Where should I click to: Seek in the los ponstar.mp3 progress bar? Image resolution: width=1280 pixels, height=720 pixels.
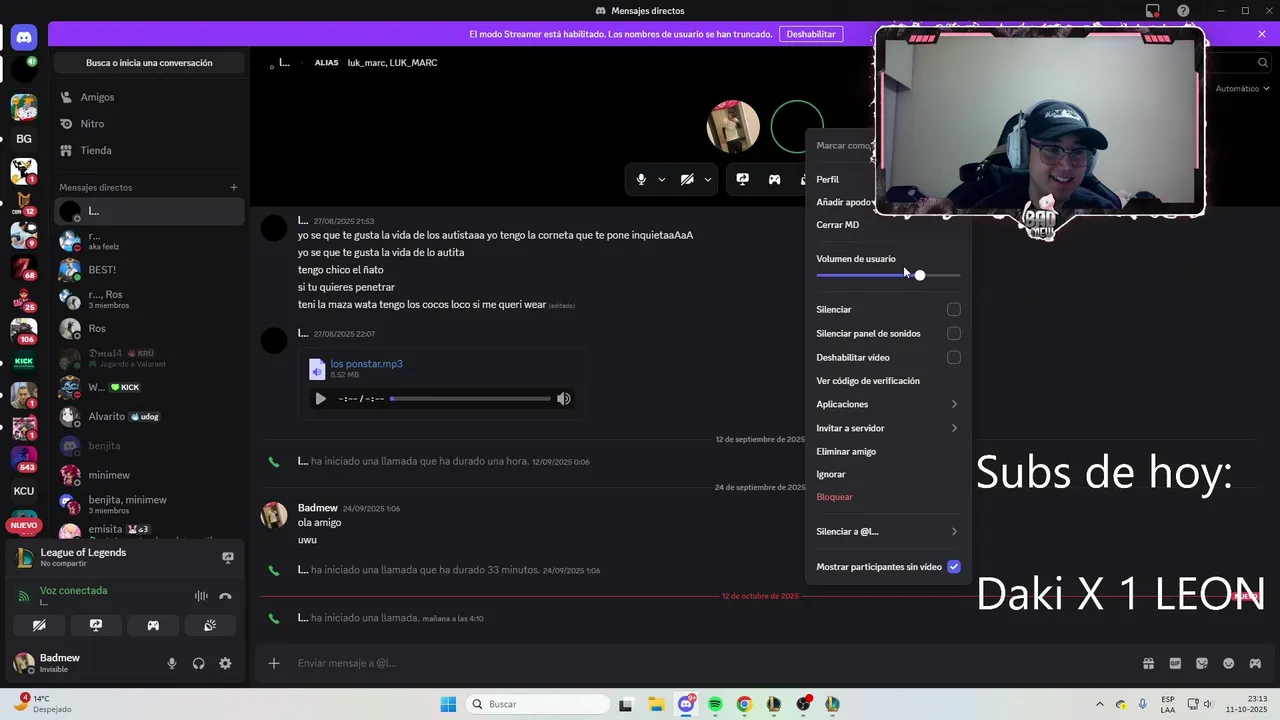pos(470,399)
